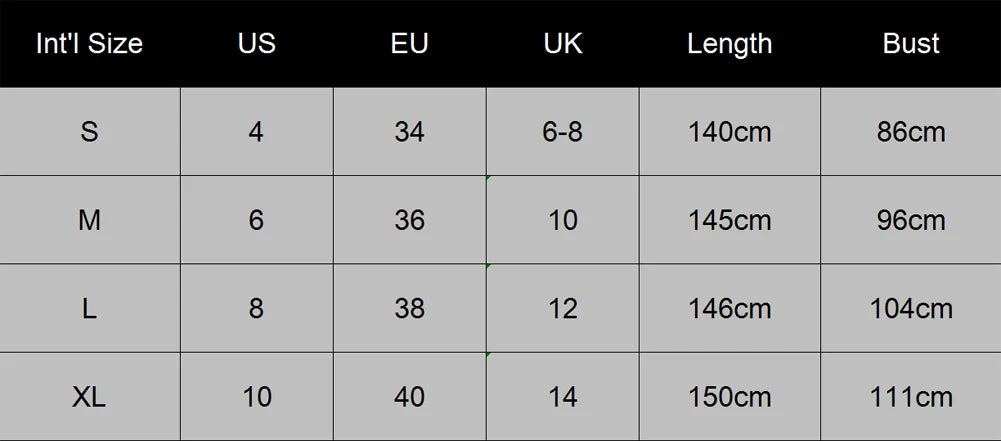Click the 104cm bust cell
Screen dimensions: 1001x441
tap(911, 308)
